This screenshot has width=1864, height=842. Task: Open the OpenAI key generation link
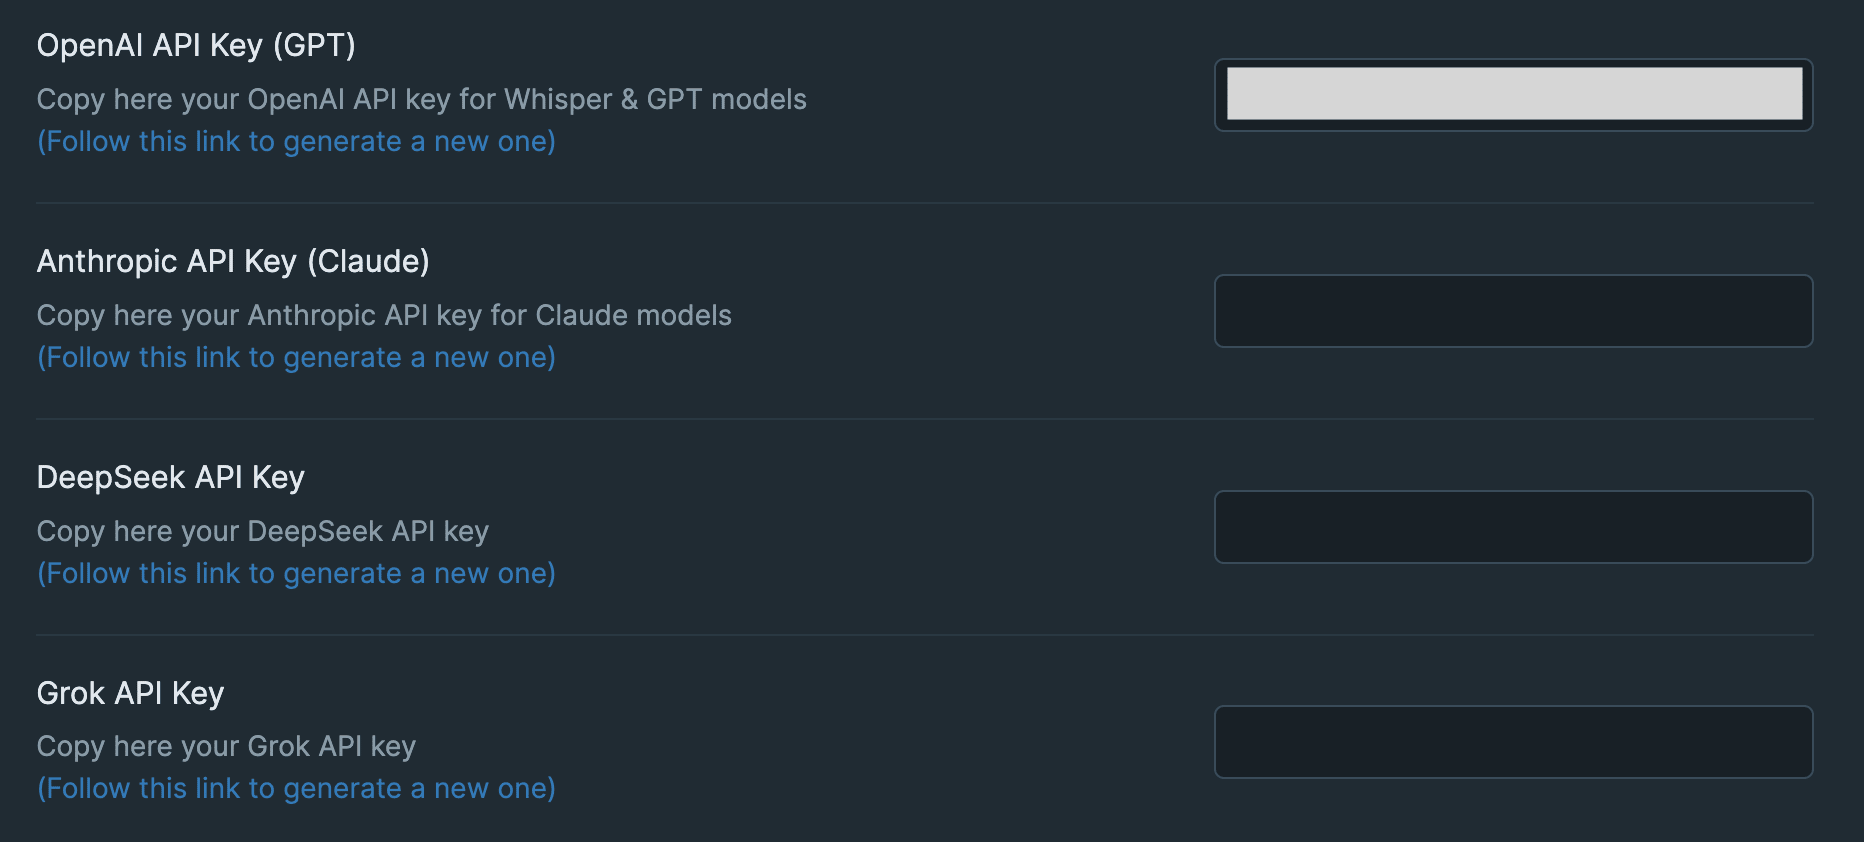point(296,142)
